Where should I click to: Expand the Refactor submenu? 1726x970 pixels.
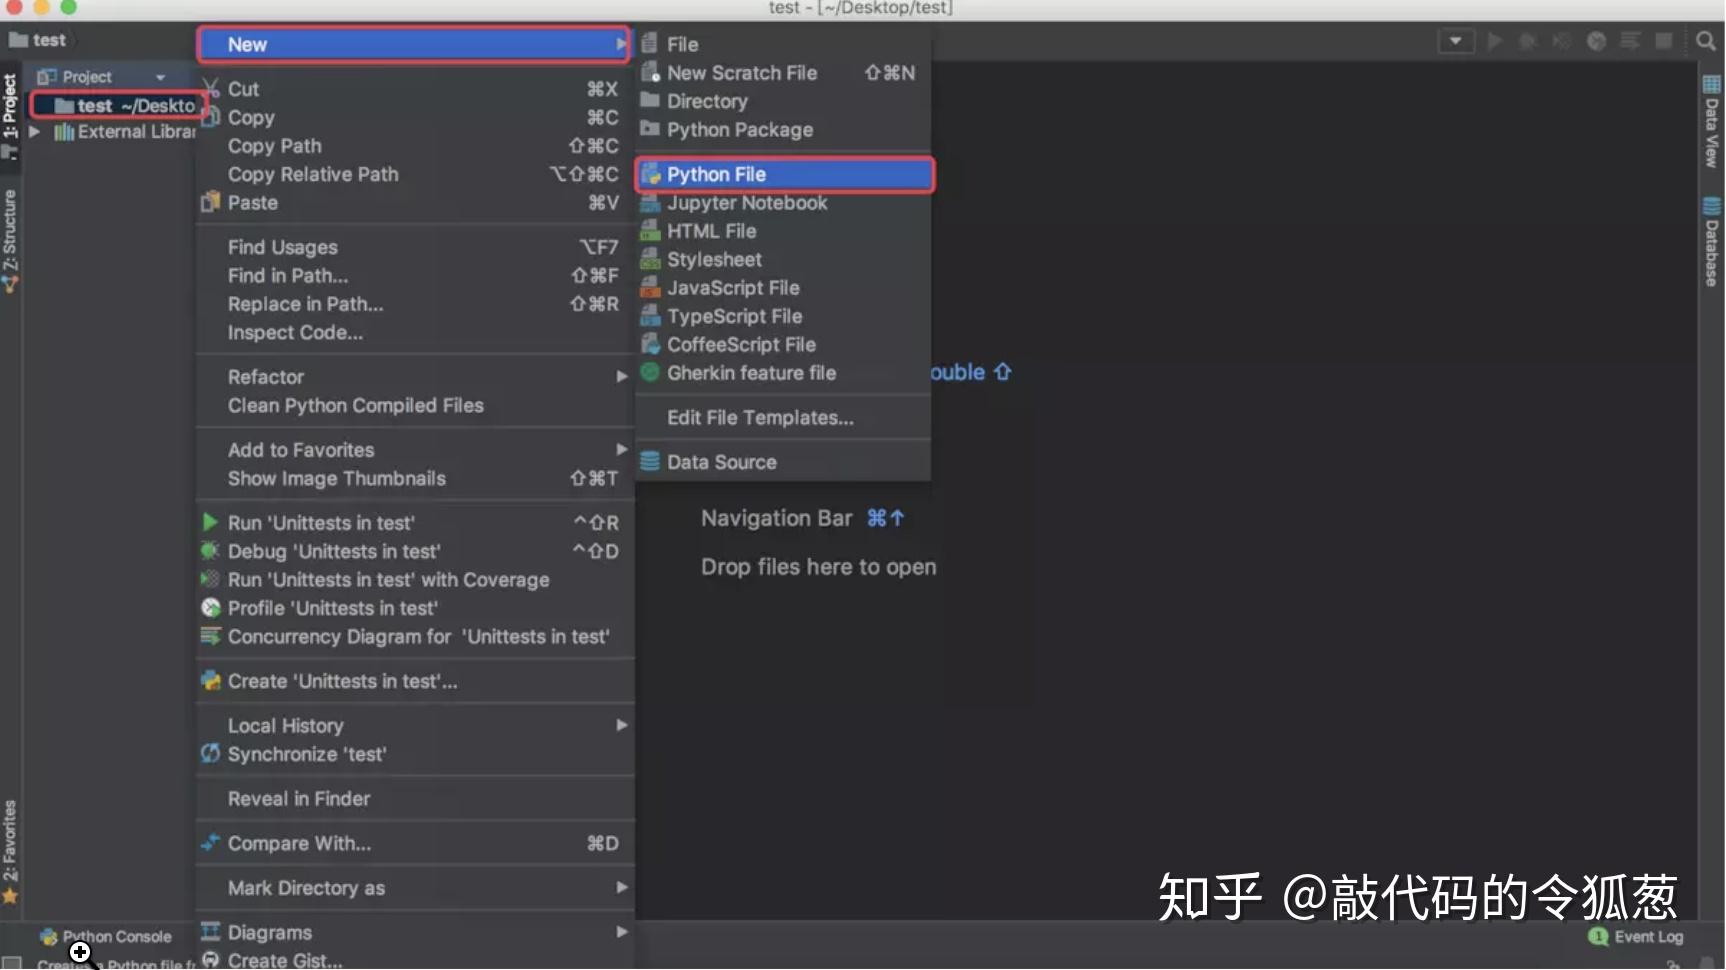(265, 377)
